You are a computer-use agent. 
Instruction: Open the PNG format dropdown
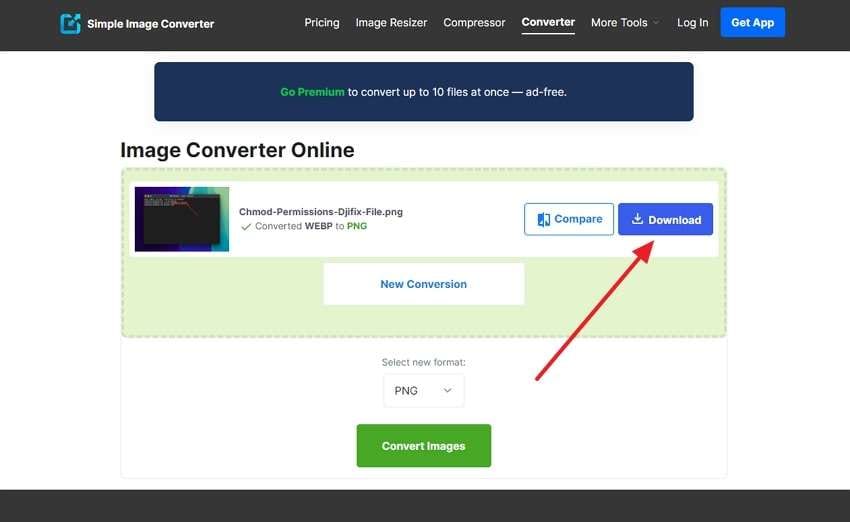(423, 391)
